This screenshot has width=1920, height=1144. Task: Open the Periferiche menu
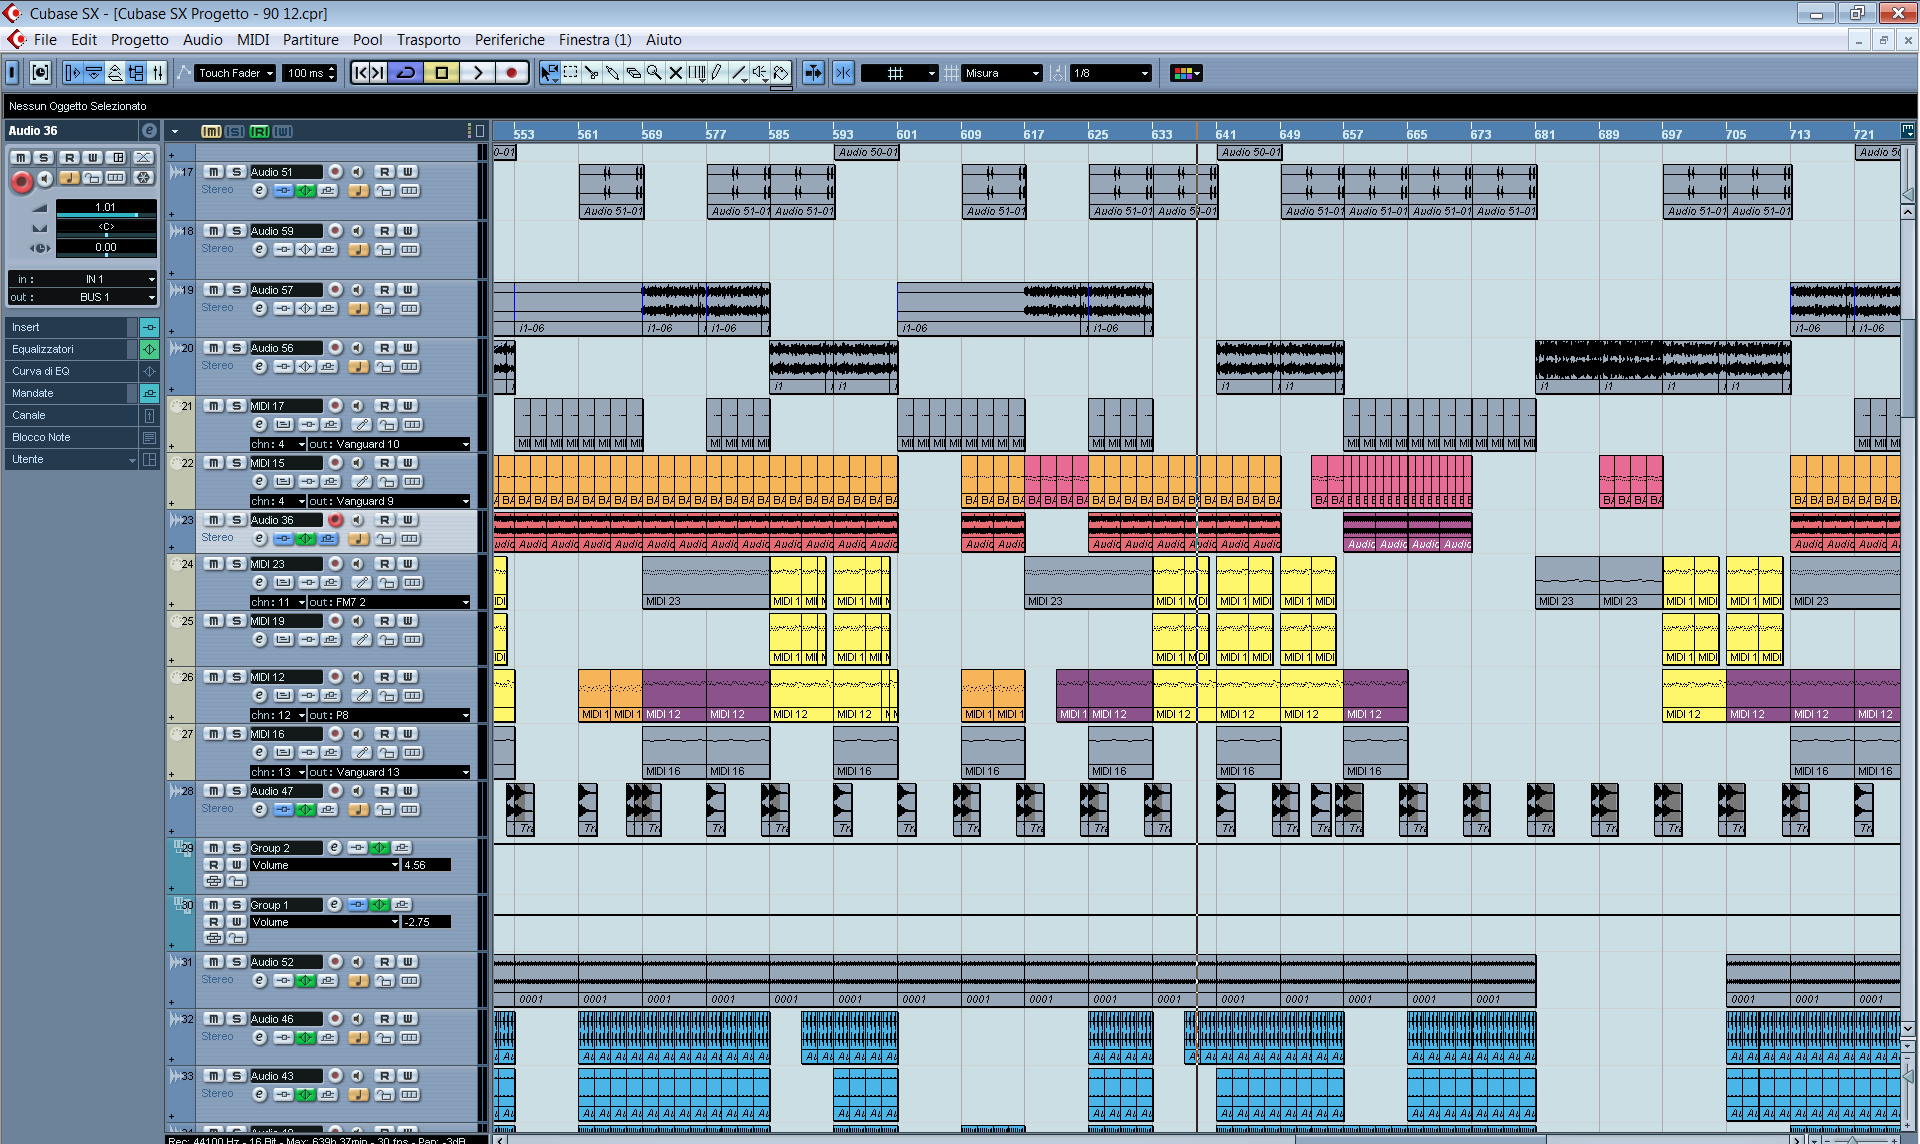pos(509,40)
